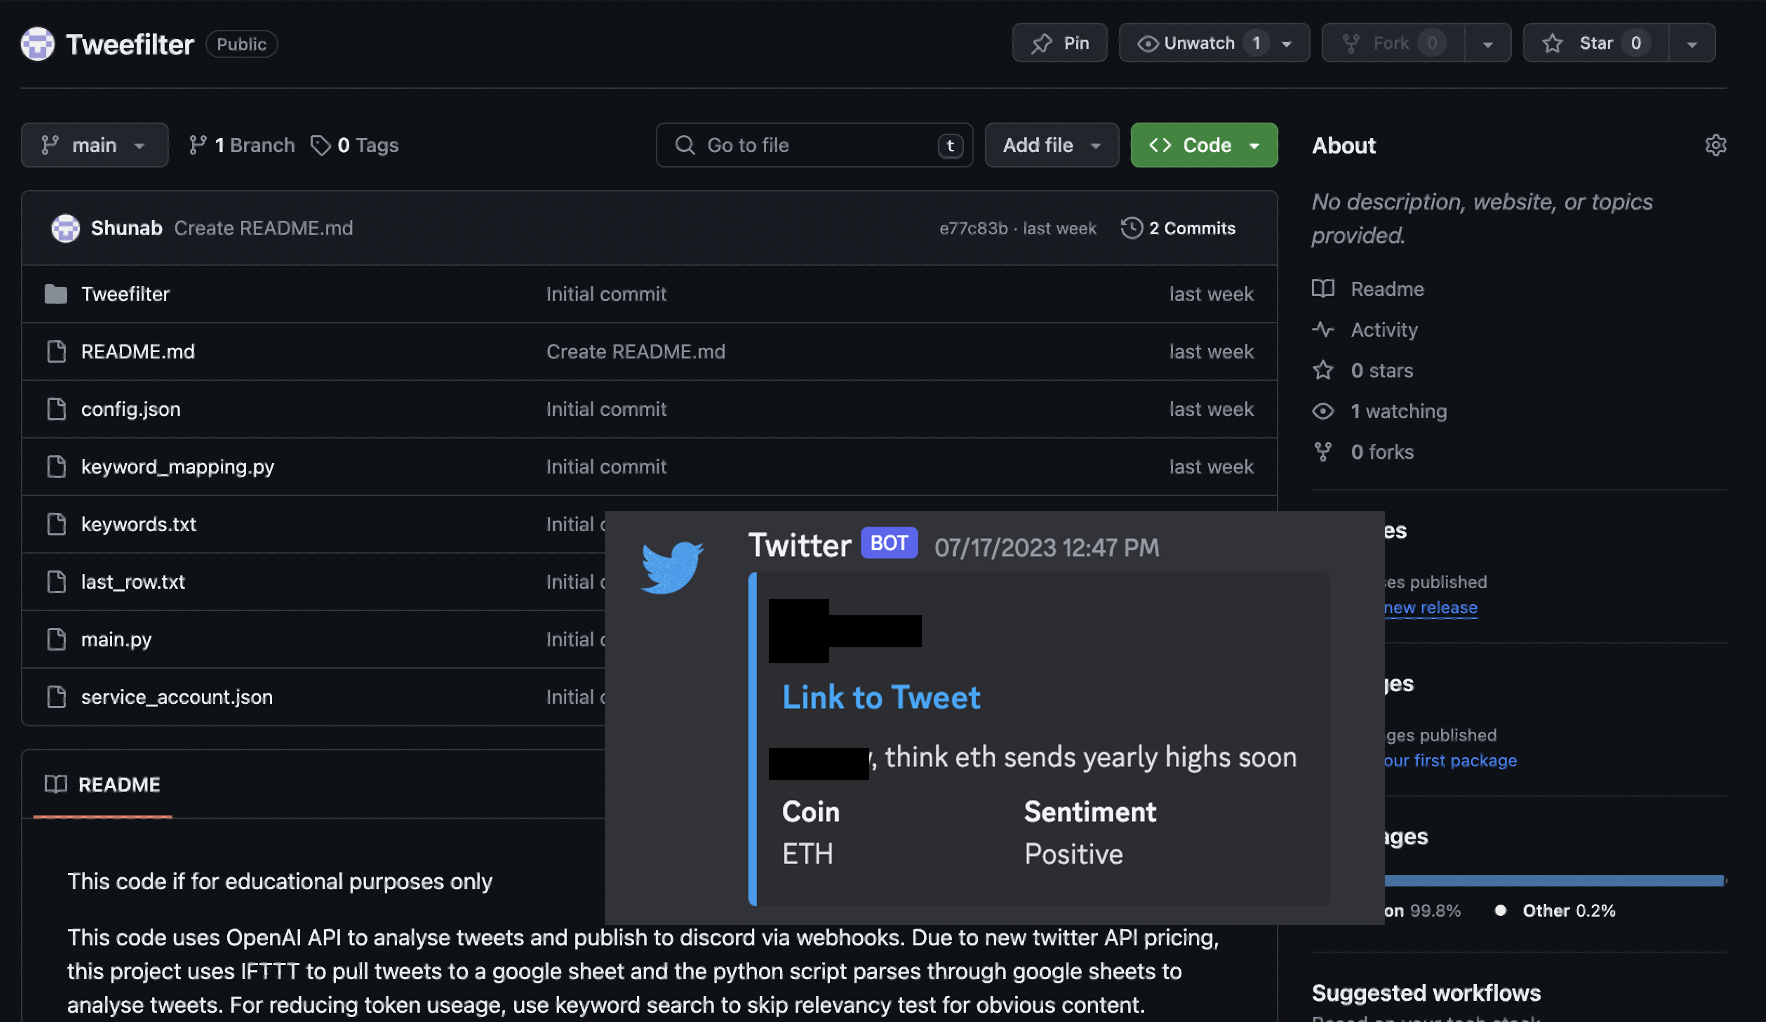Click the Tweefilter folder icon
The width and height of the screenshot is (1766, 1022).
click(x=56, y=294)
